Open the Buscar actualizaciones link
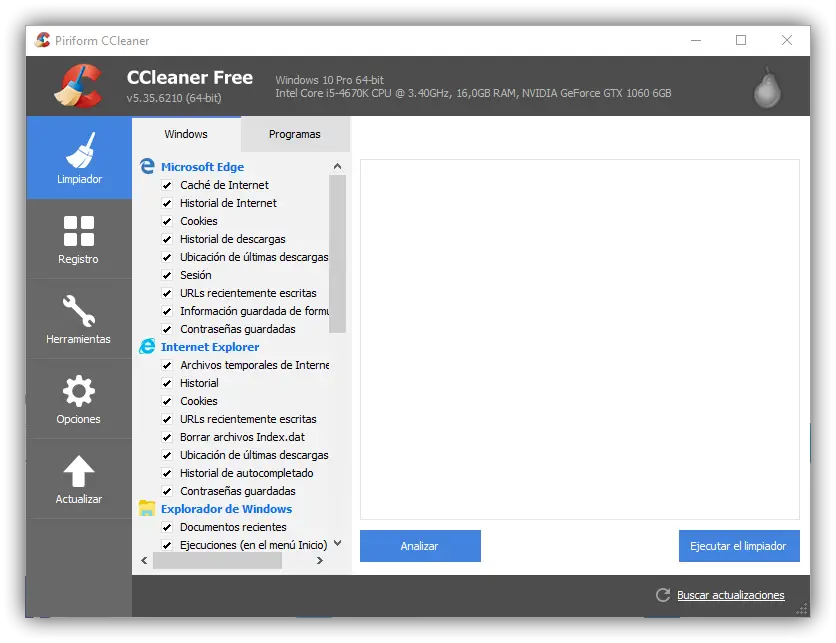This screenshot has width=836, height=643. tap(730, 595)
